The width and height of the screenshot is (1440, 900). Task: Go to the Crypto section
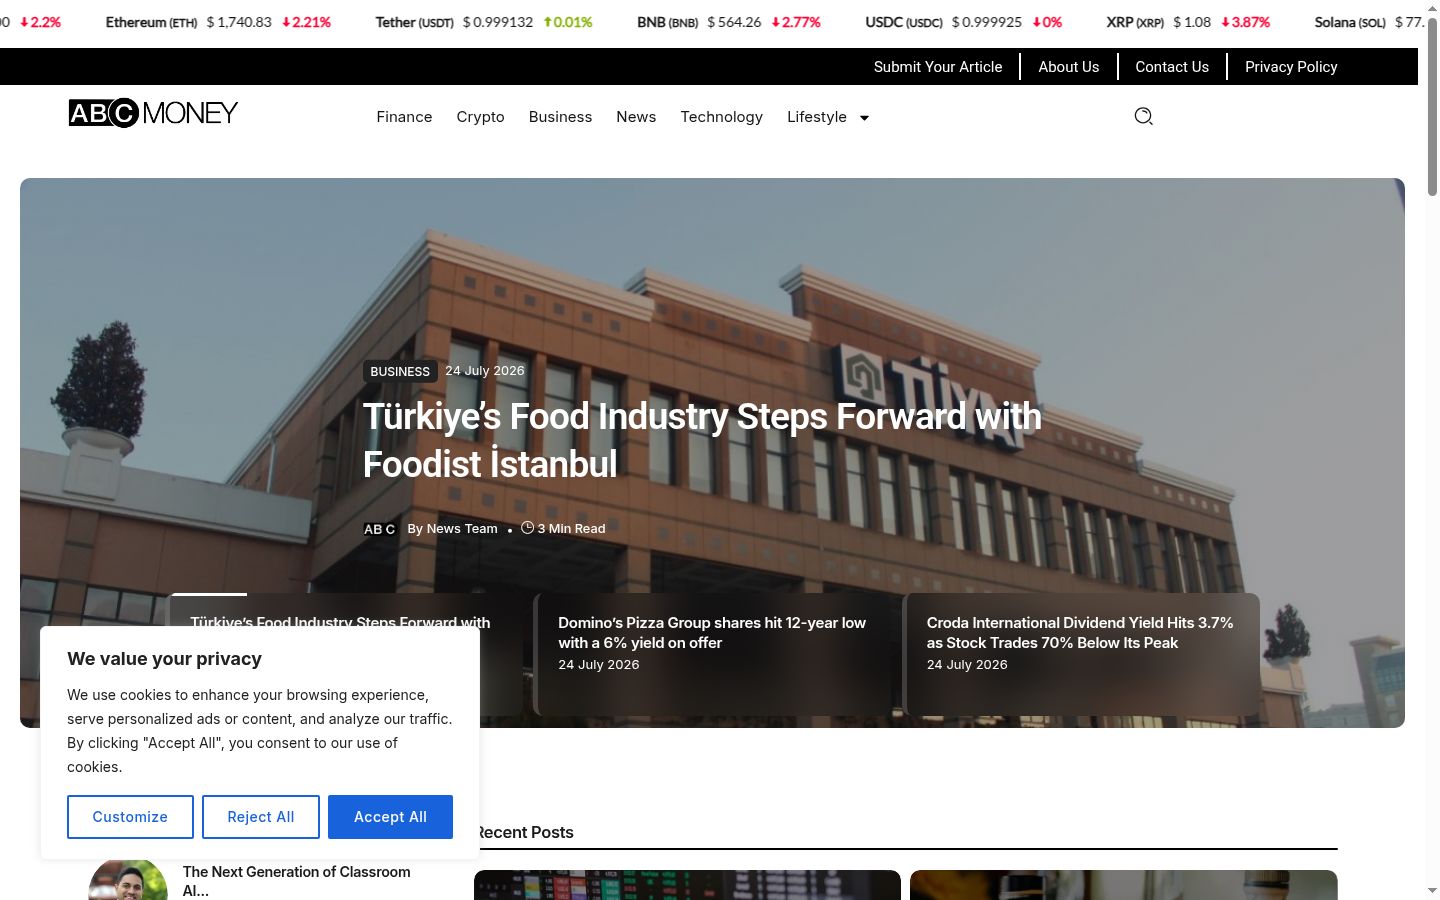480,117
